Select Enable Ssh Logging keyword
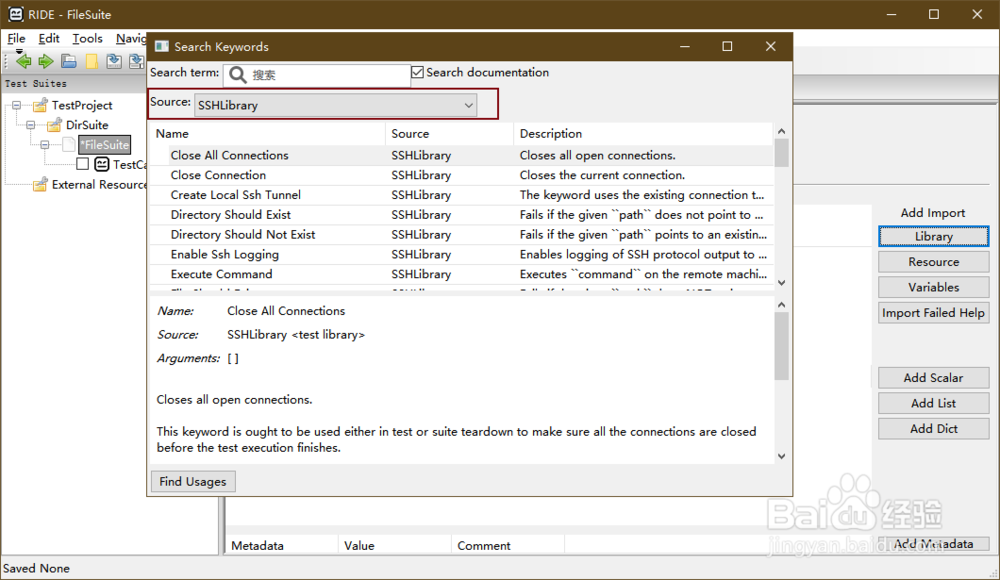 [x=462, y=254]
